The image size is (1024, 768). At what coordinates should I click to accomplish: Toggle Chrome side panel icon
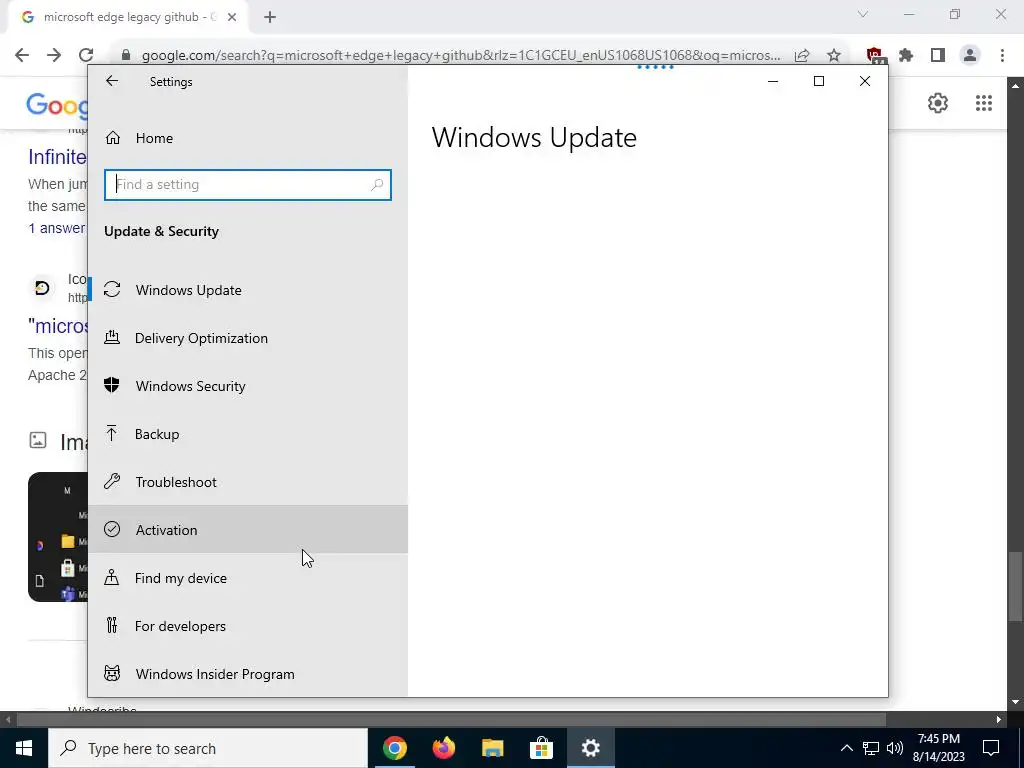[938, 56]
